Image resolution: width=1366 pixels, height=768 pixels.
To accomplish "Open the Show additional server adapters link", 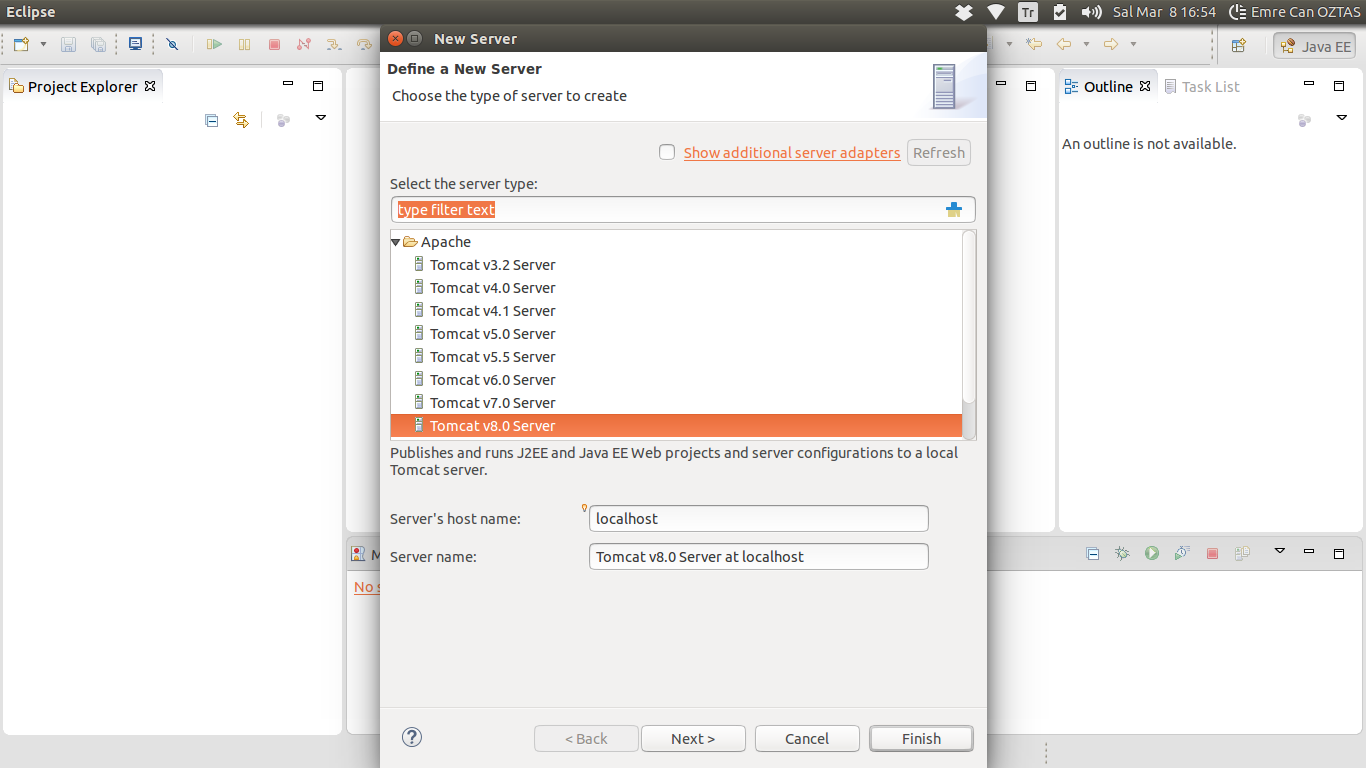I will pos(792,153).
